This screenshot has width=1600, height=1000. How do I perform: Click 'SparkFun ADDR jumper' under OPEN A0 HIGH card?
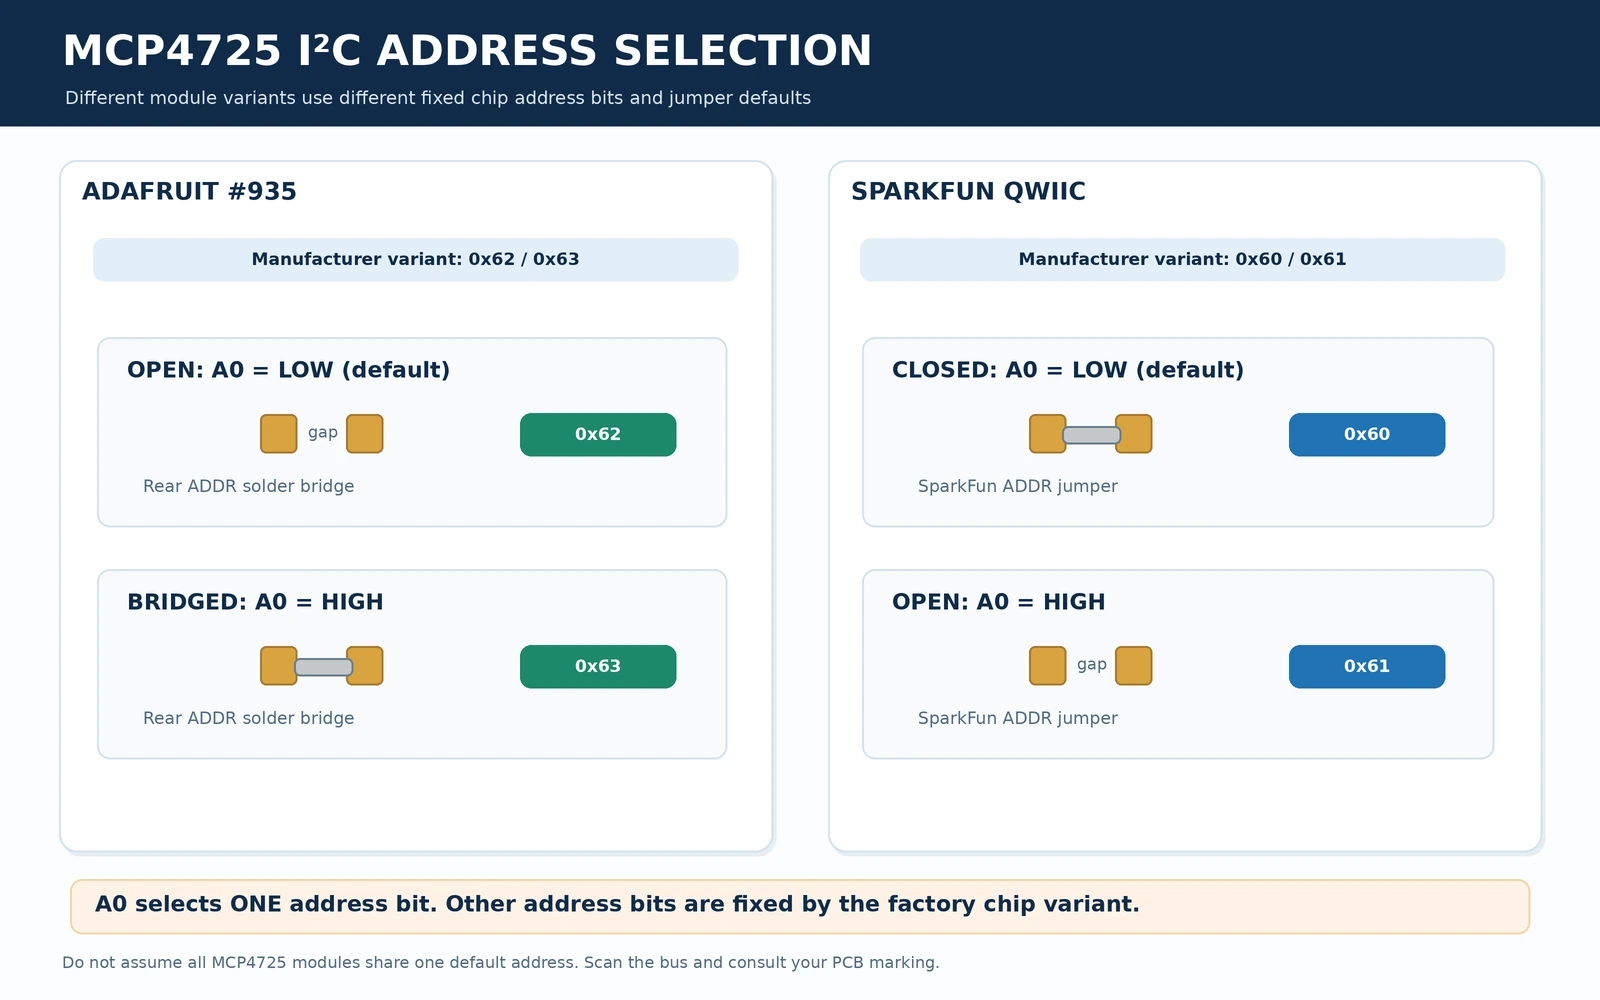point(1018,718)
